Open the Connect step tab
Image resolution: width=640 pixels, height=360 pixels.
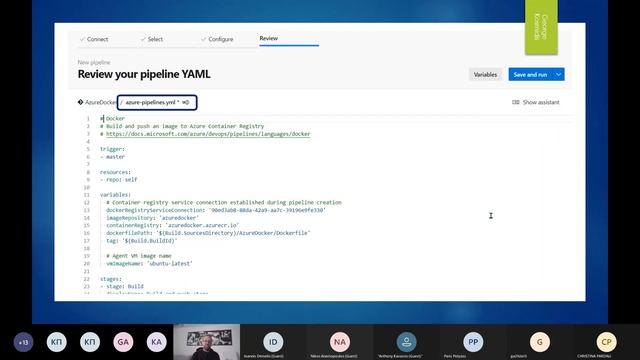[94, 39]
